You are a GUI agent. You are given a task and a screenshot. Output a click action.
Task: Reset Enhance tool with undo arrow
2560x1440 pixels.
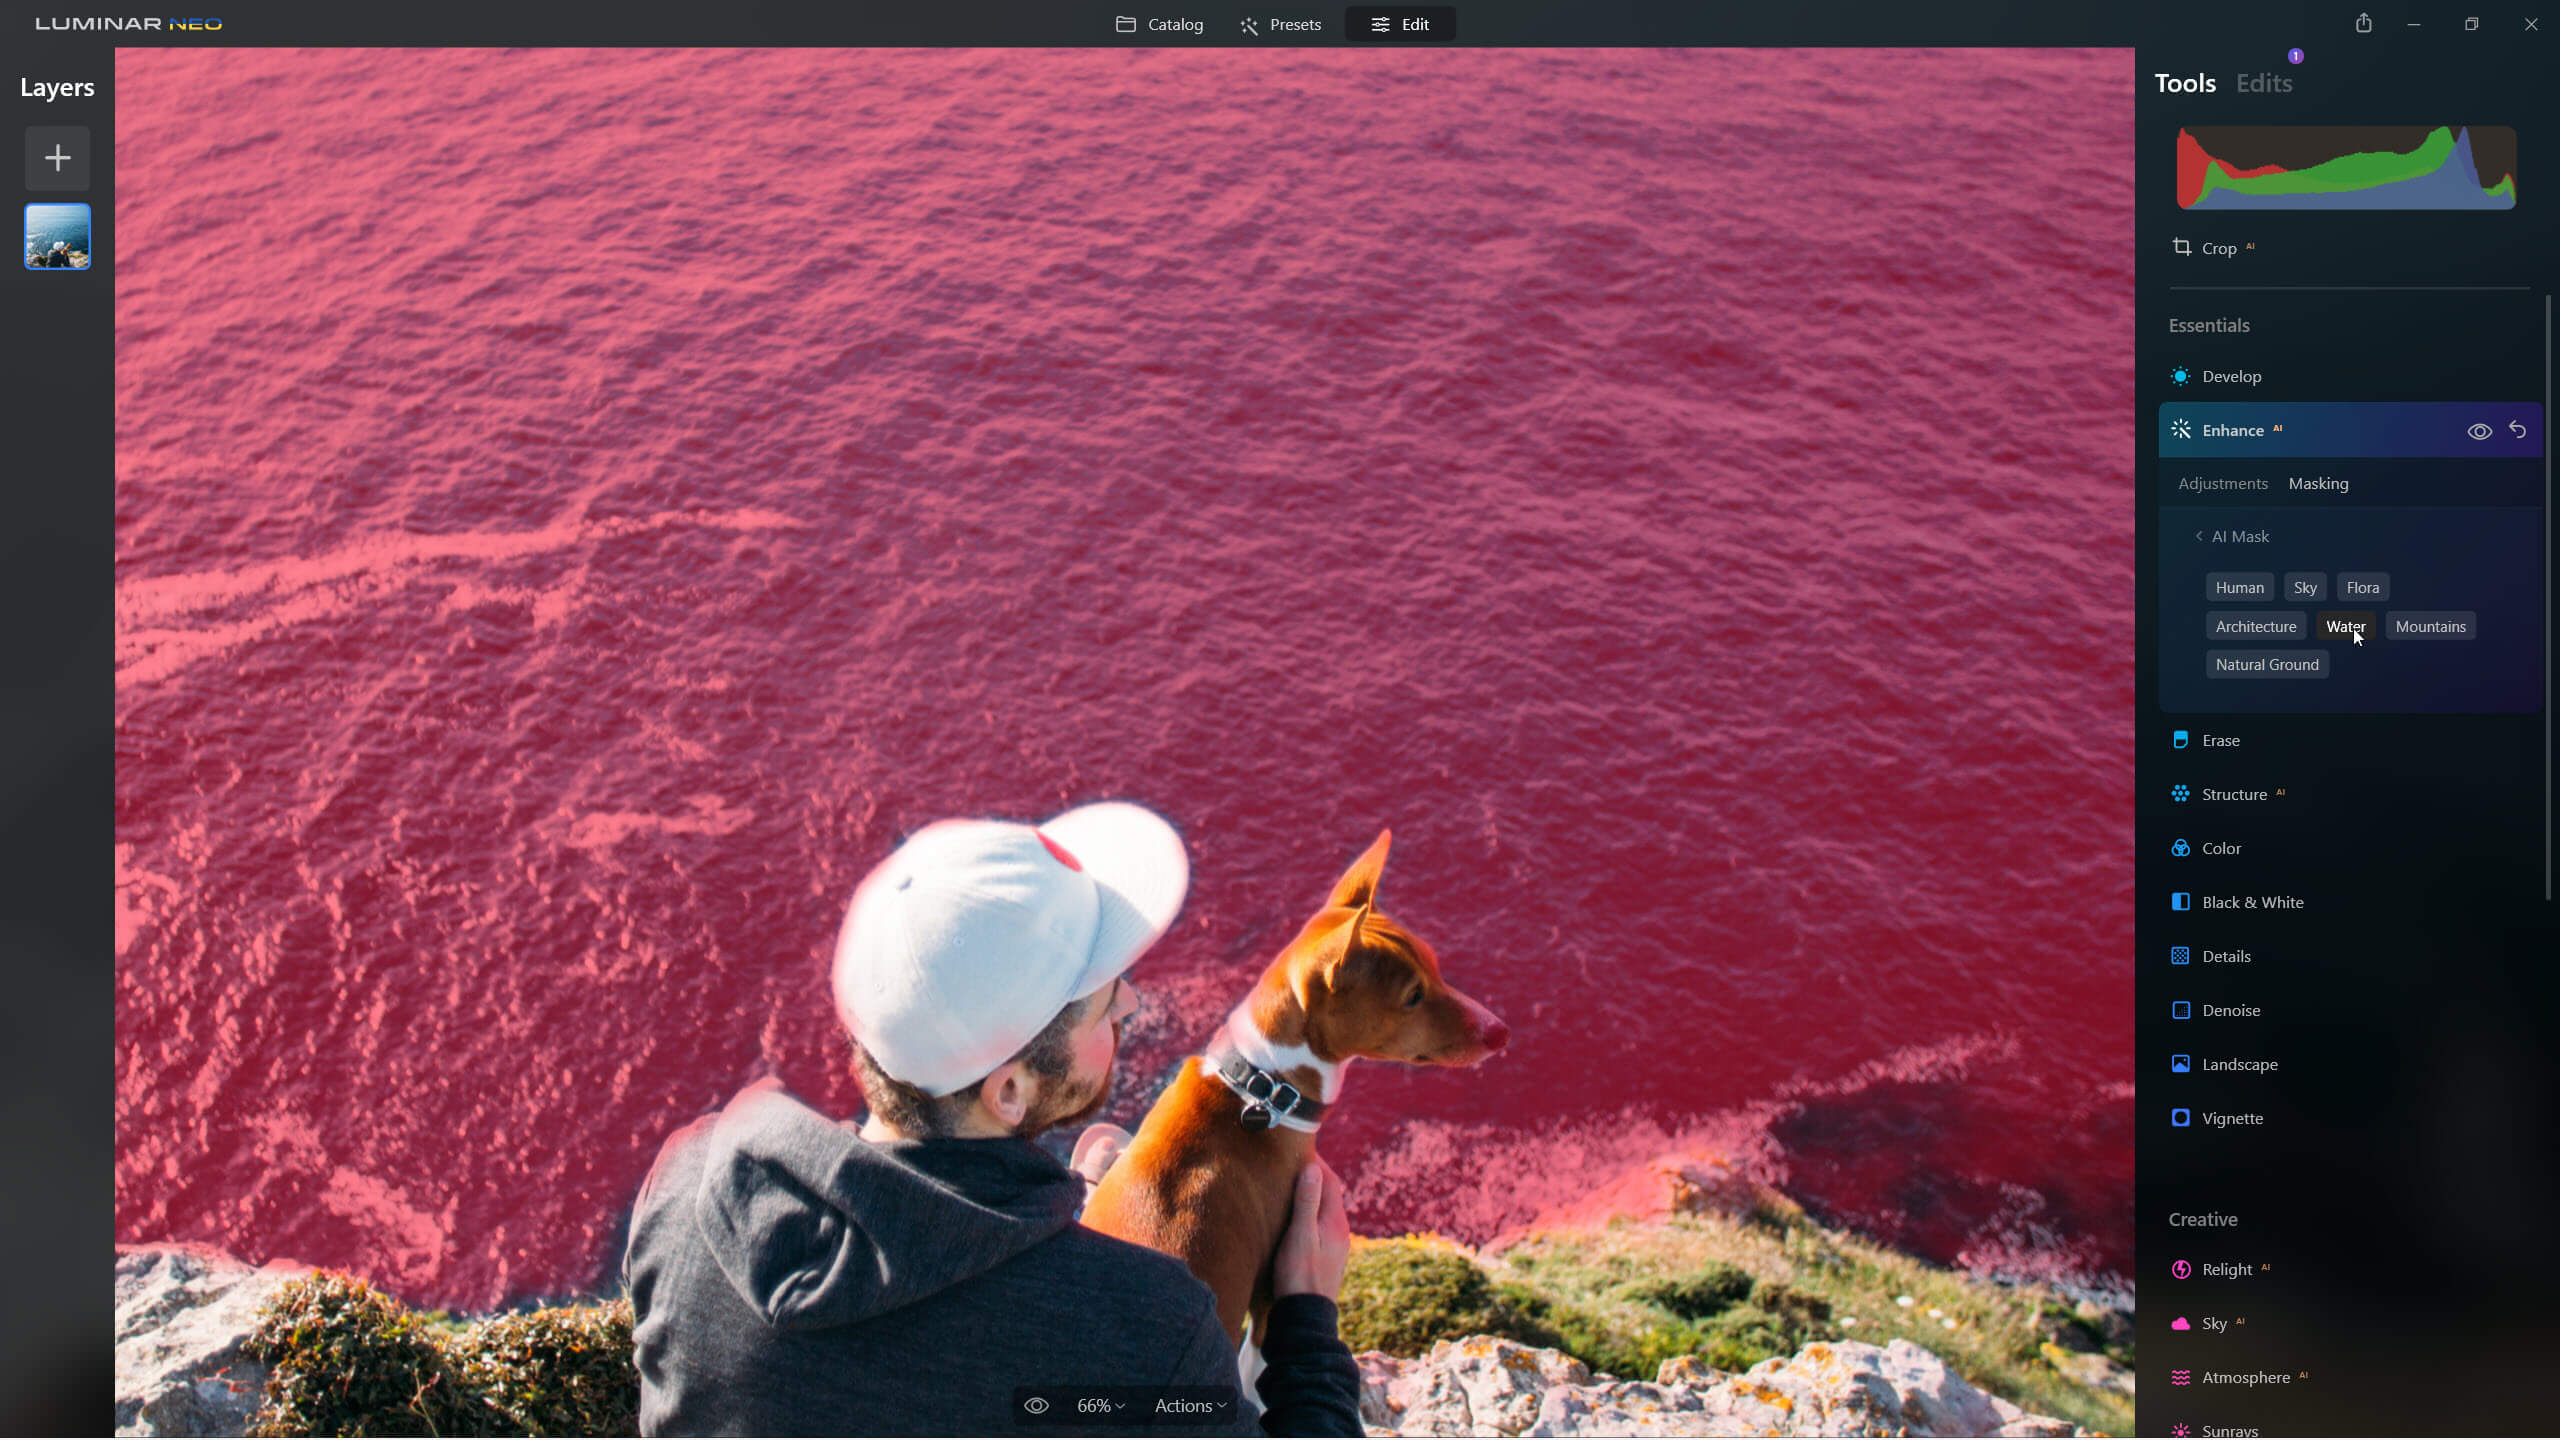2518,430
